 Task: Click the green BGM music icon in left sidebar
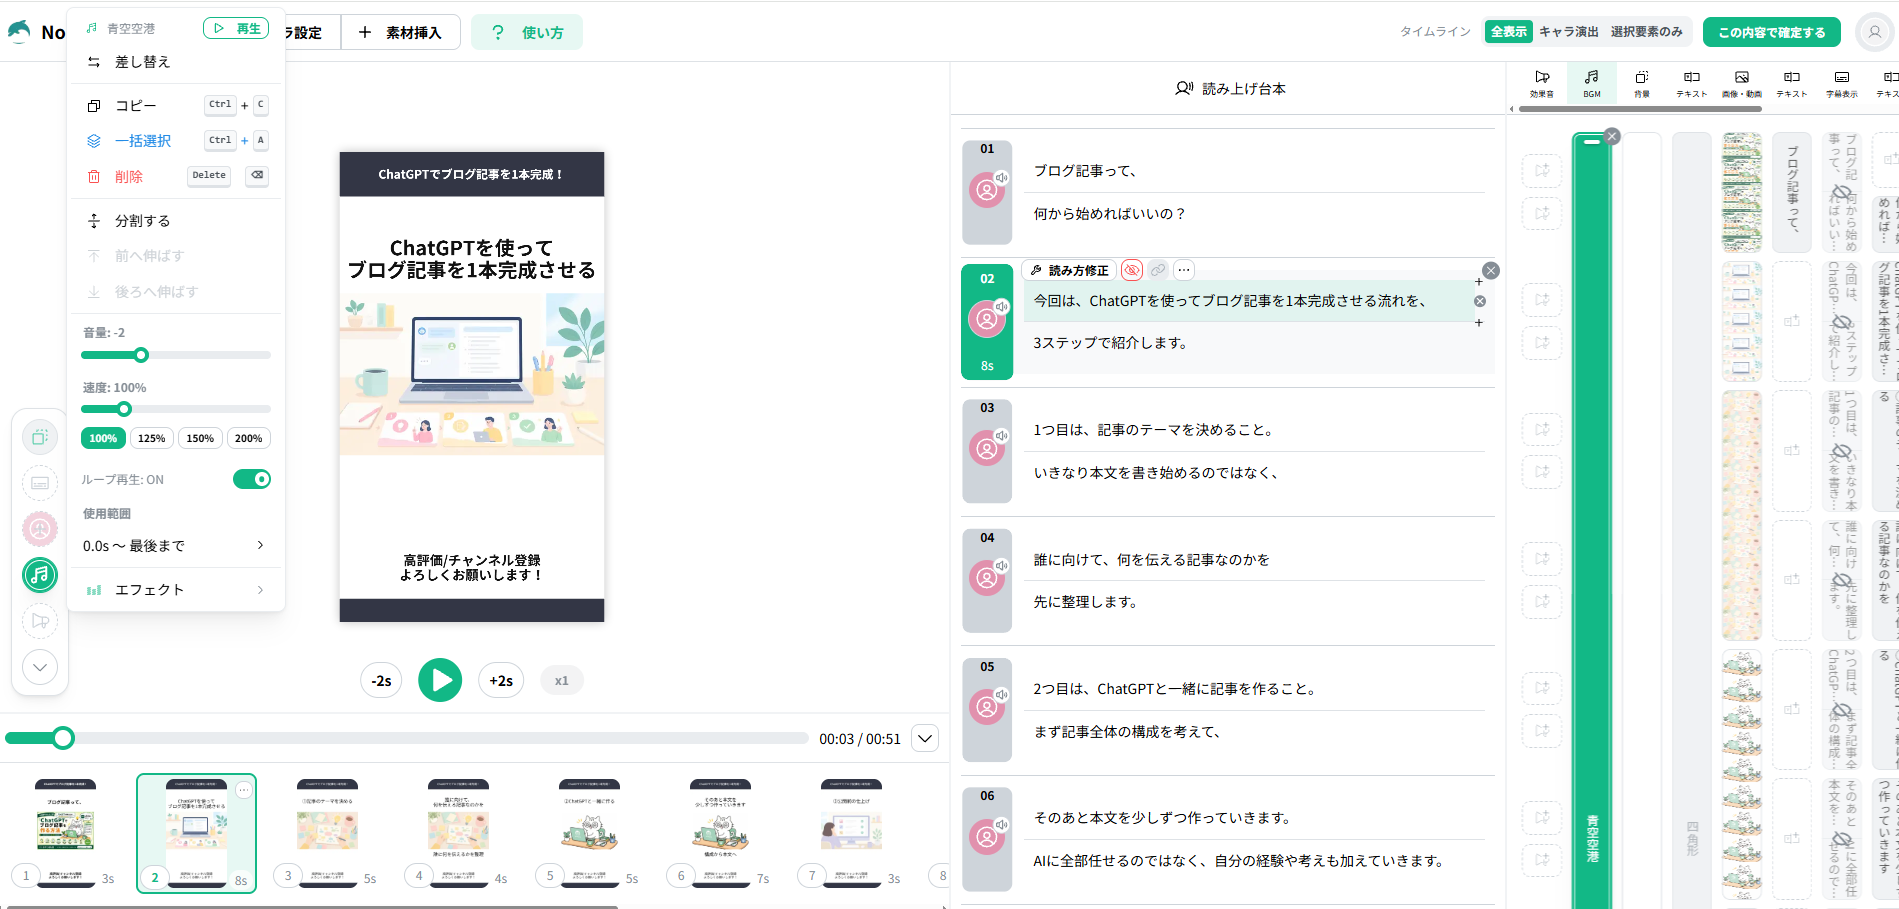click(x=40, y=575)
